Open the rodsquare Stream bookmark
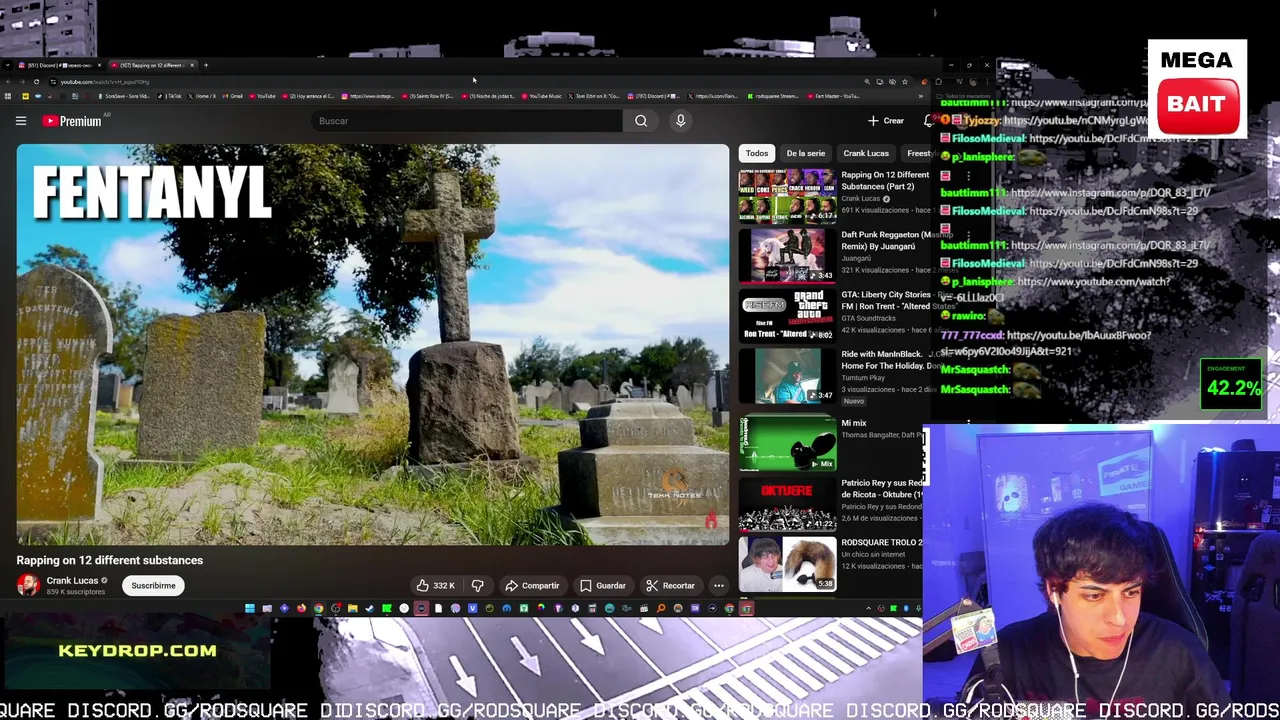Image resolution: width=1280 pixels, height=720 pixels. point(773,96)
